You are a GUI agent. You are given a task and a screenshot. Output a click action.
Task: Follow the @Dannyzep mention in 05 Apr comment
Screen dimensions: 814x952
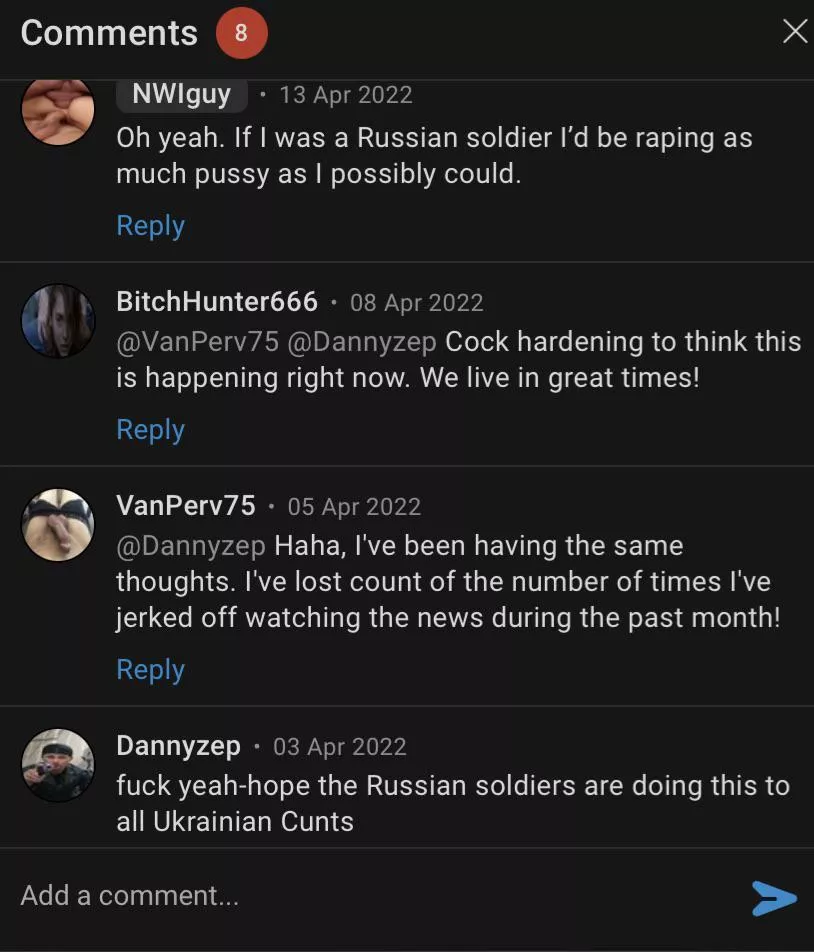click(x=191, y=546)
